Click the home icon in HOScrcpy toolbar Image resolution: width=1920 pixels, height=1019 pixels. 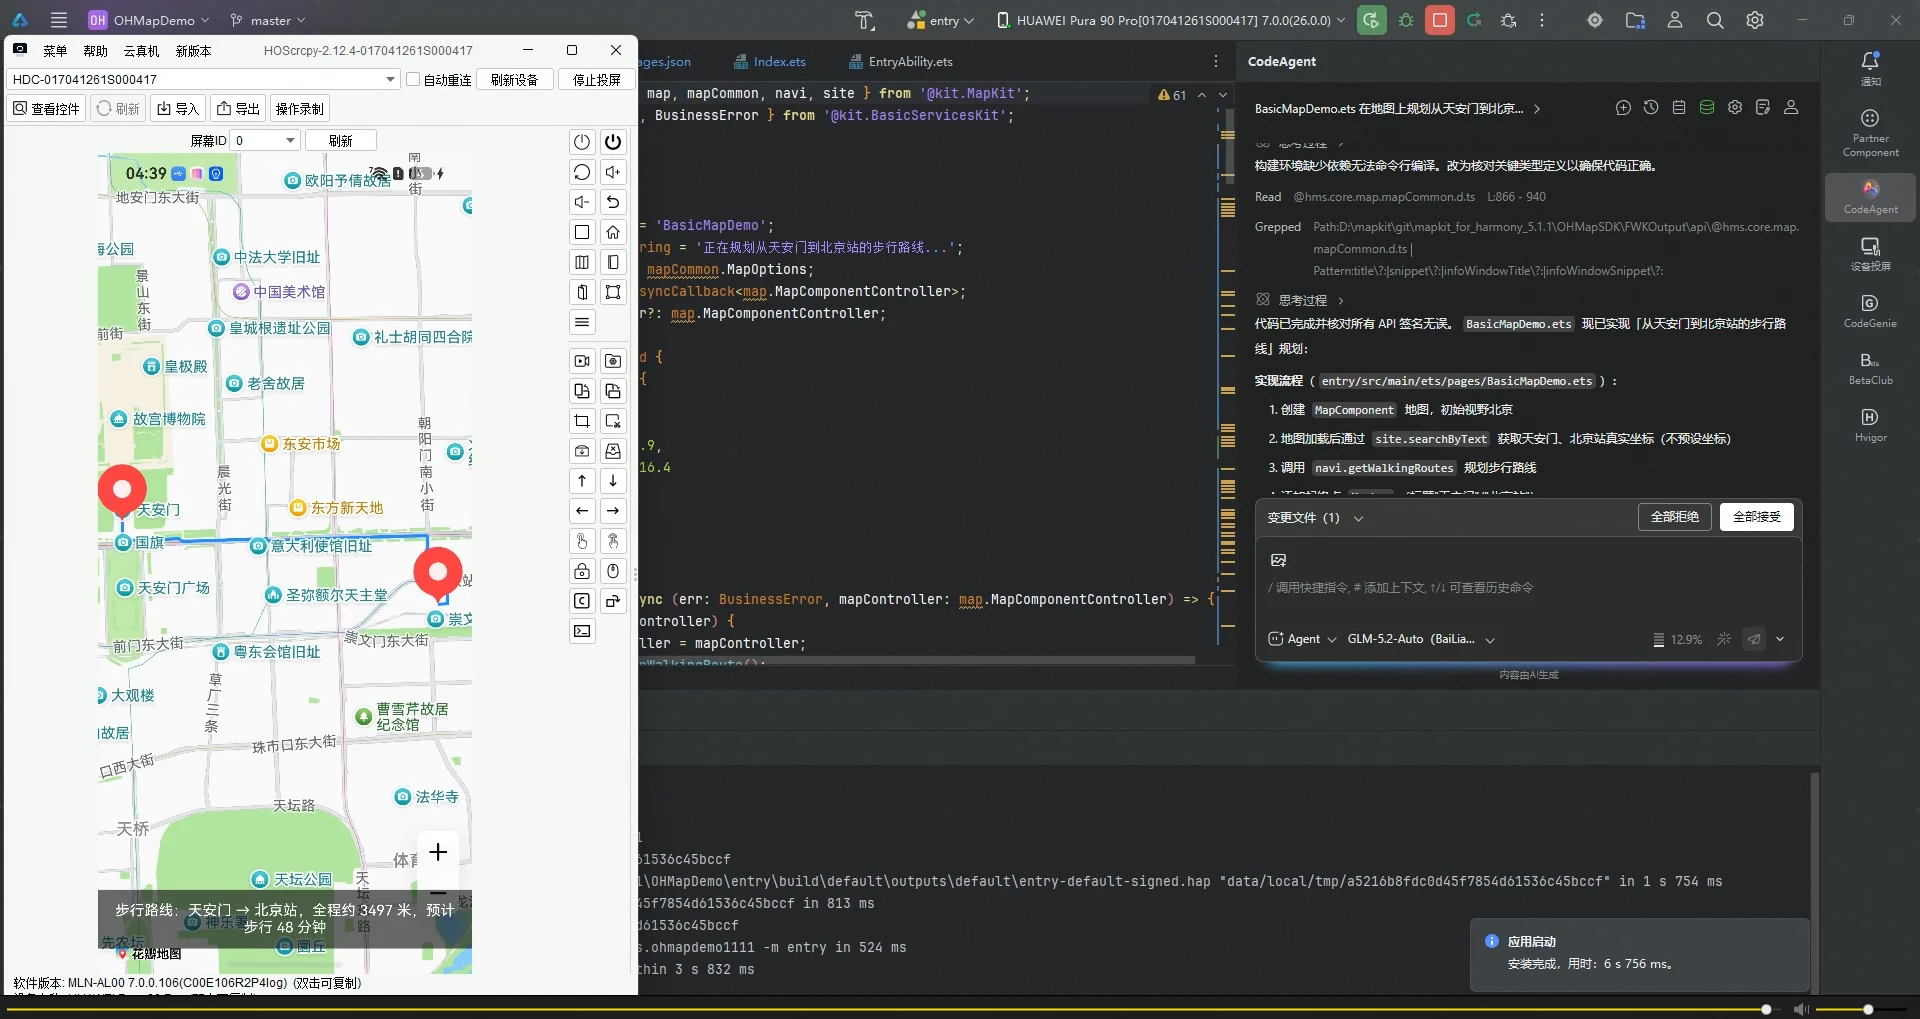tap(613, 232)
